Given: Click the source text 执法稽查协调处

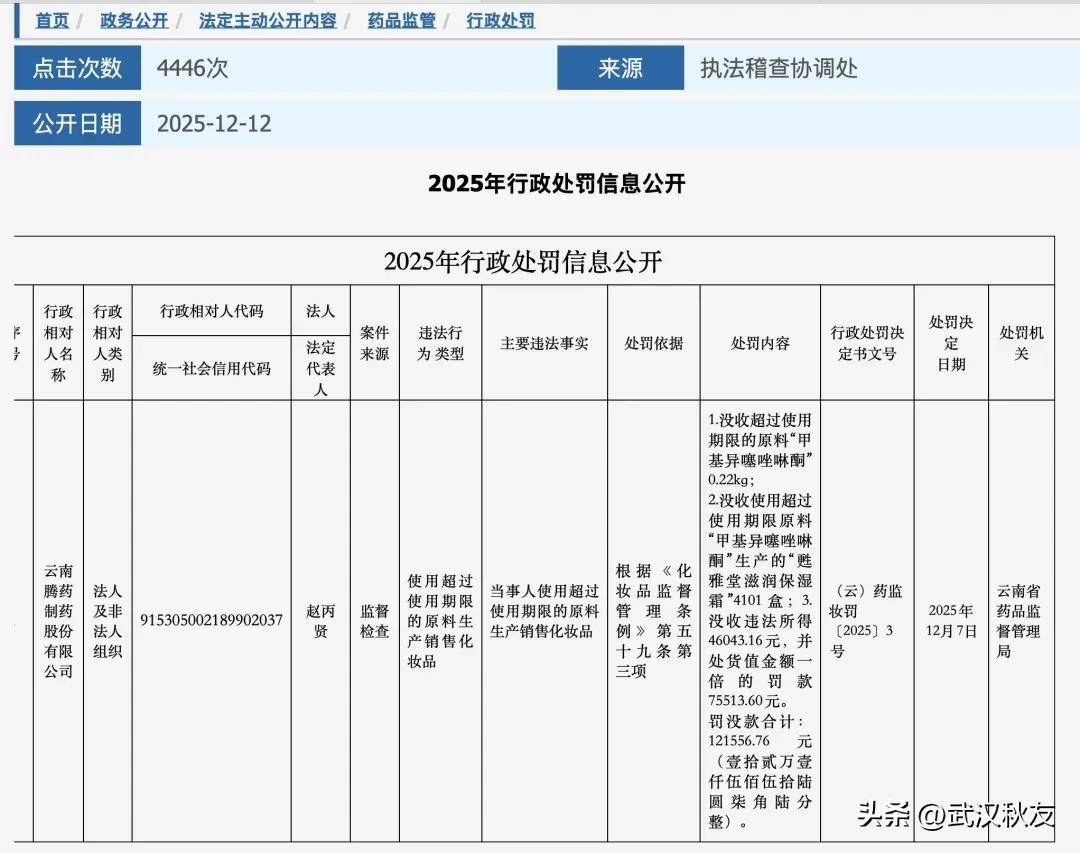Looking at the screenshot, I should tap(778, 68).
